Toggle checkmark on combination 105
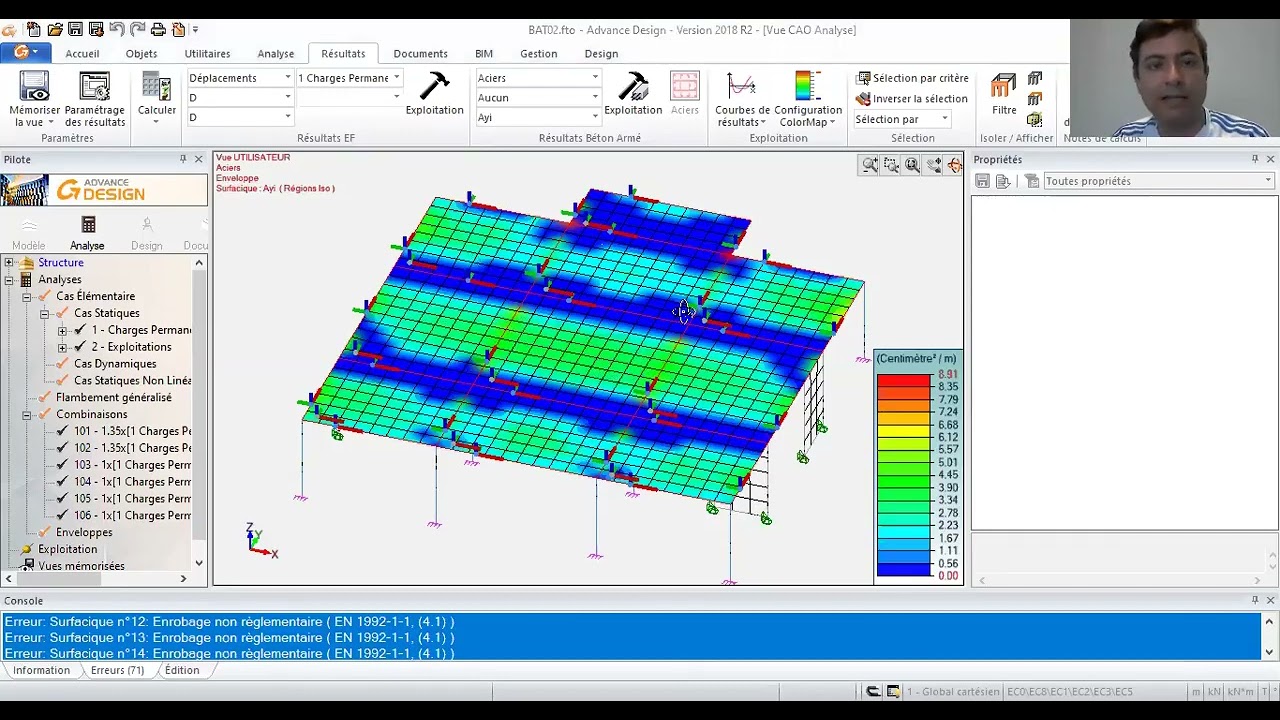1280x720 pixels. coord(62,499)
